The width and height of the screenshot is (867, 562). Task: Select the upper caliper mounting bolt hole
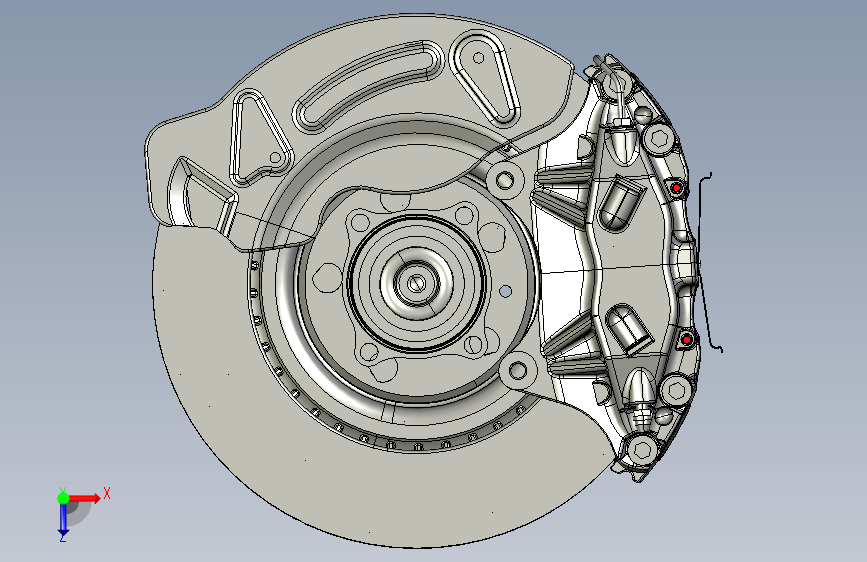point(504,180)
